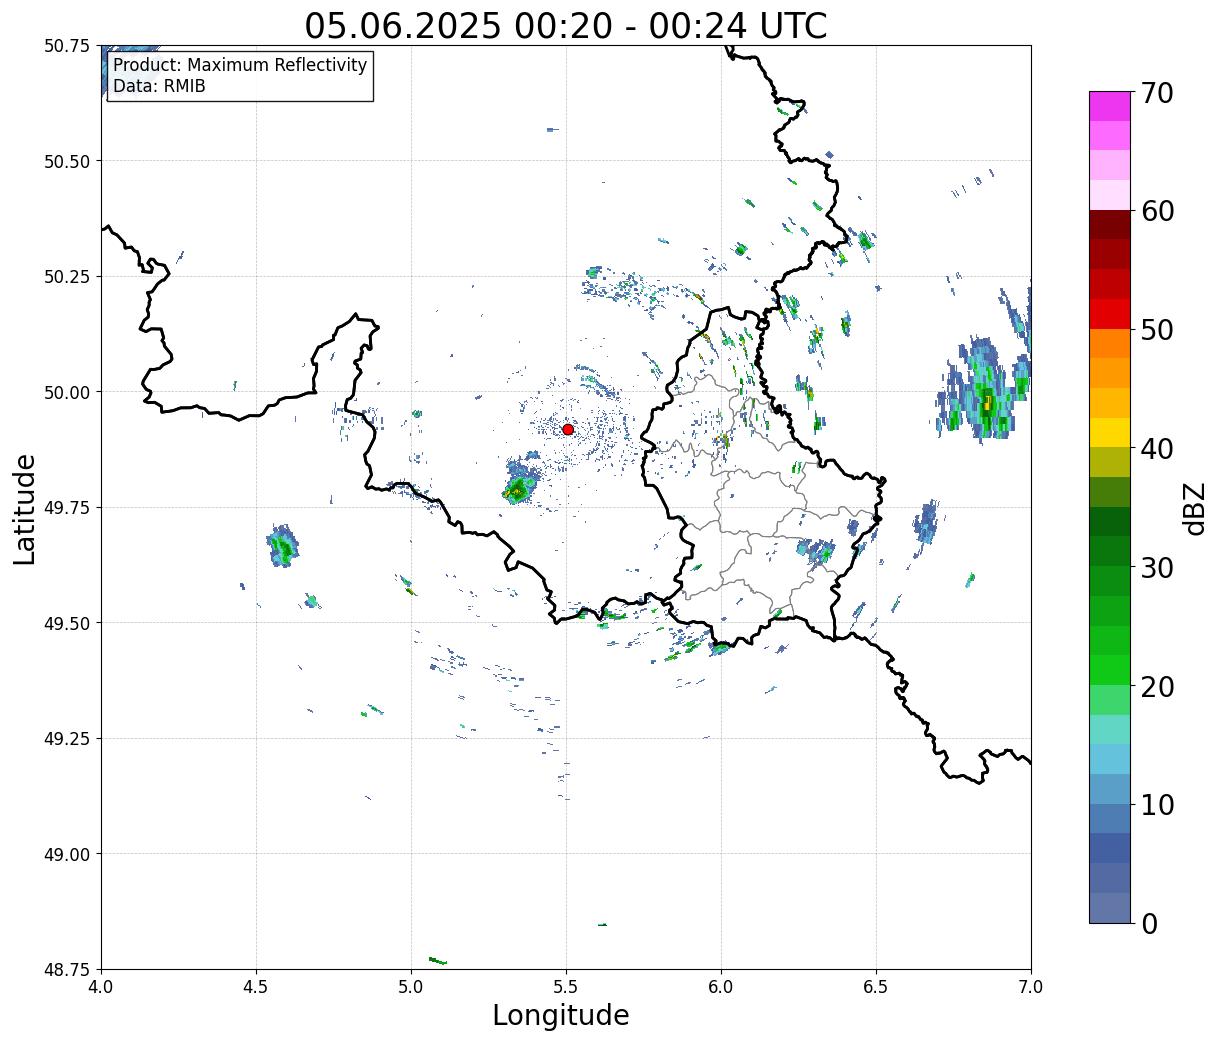Click the longitude tick label 6.5

pyautogui.click(x=876, y=987)
